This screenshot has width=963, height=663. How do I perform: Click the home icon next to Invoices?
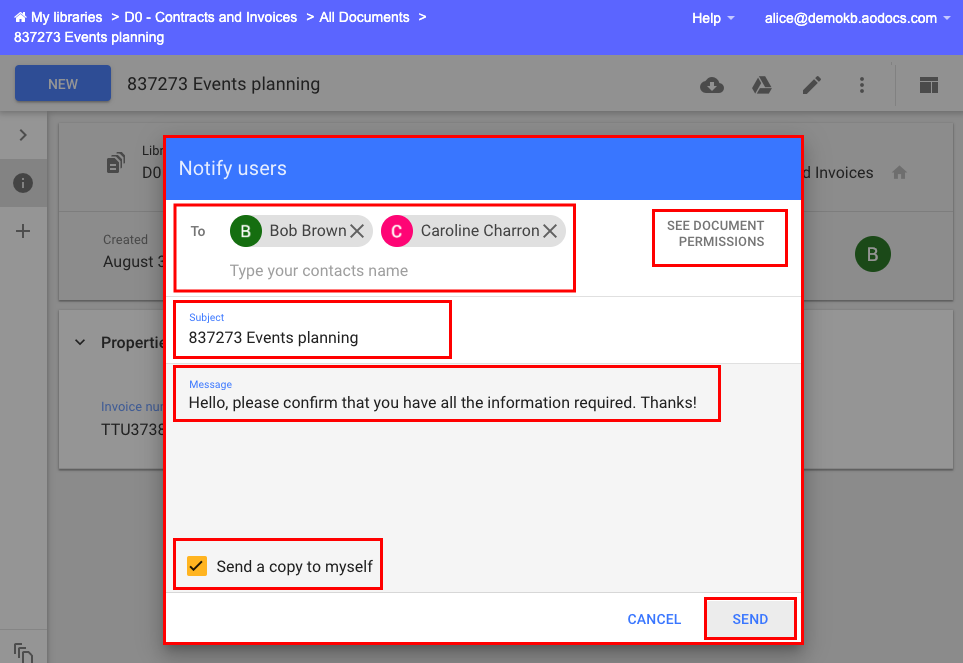[x=898, y=172]
